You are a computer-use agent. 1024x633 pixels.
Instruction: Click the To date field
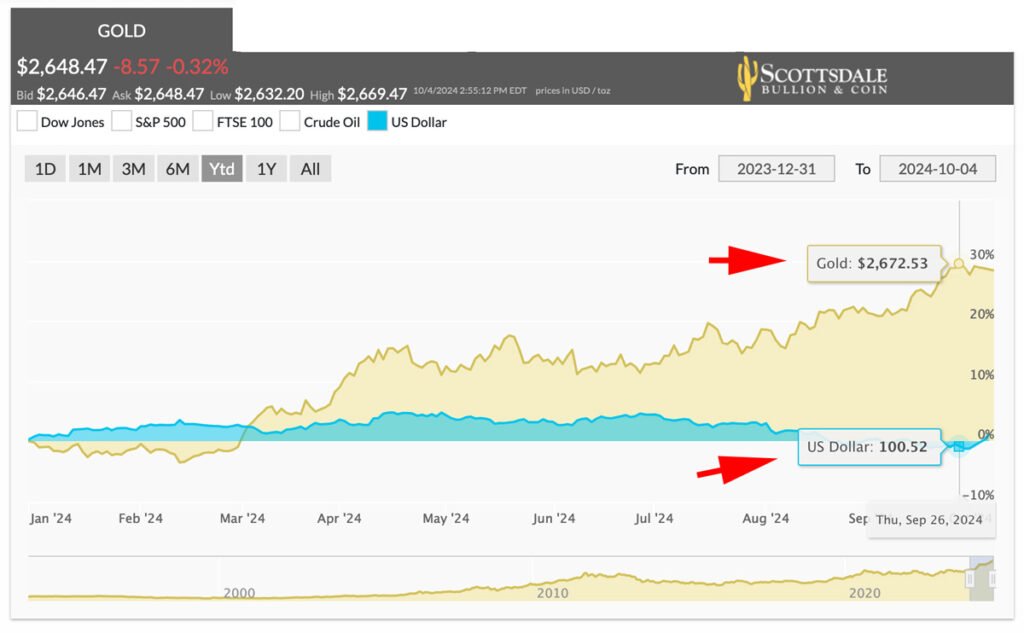coord(937,169)
